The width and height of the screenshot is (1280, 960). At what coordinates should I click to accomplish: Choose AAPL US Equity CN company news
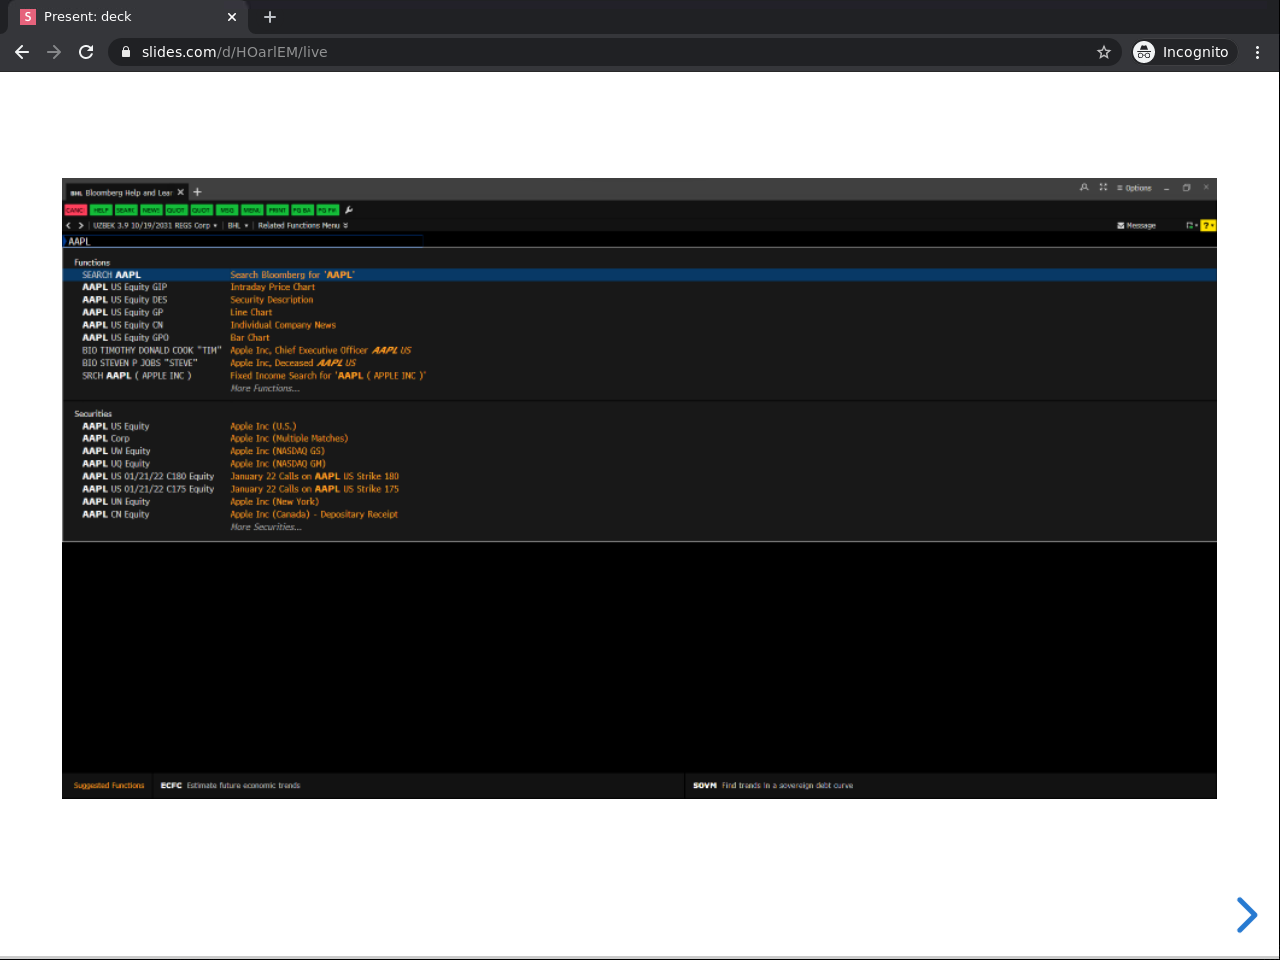(640, 325)
